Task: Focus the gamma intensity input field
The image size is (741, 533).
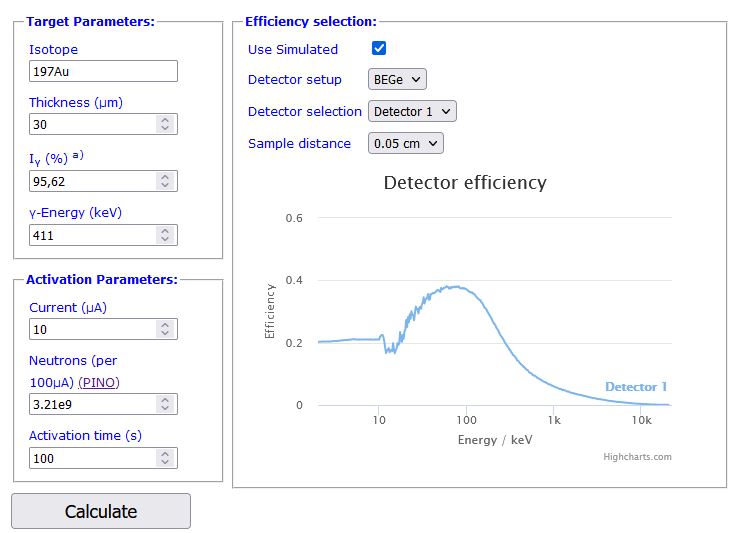Action: click(92, 181)
